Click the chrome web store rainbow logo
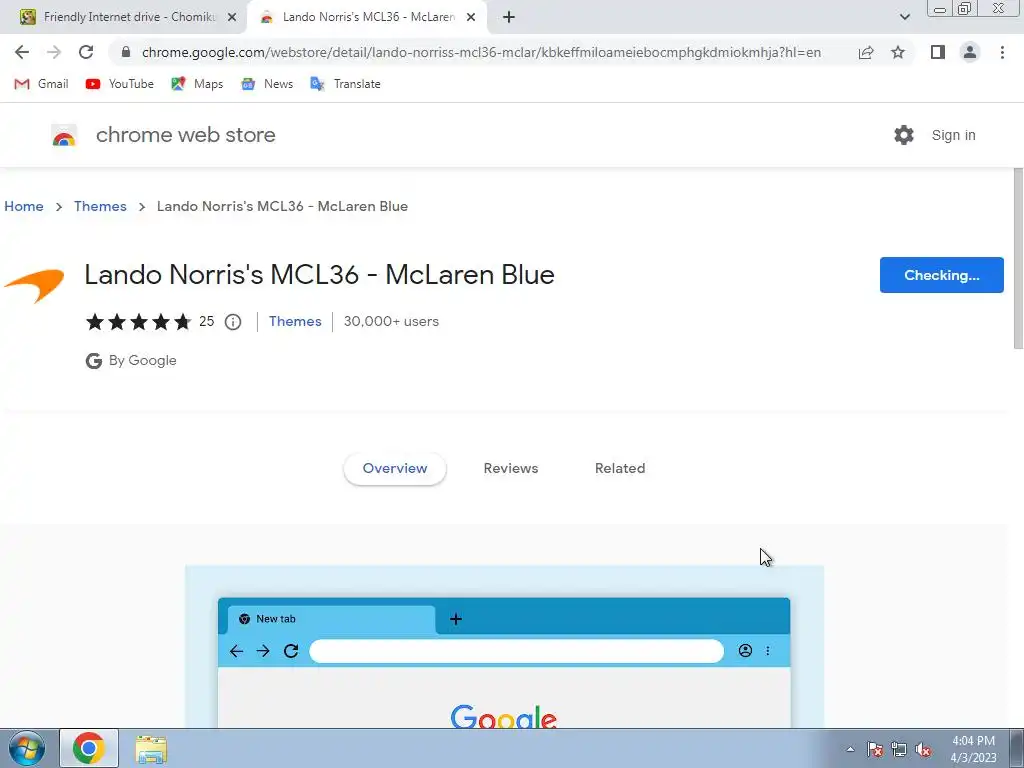Viewport: 1024px width, 768px height. (64, 135)
